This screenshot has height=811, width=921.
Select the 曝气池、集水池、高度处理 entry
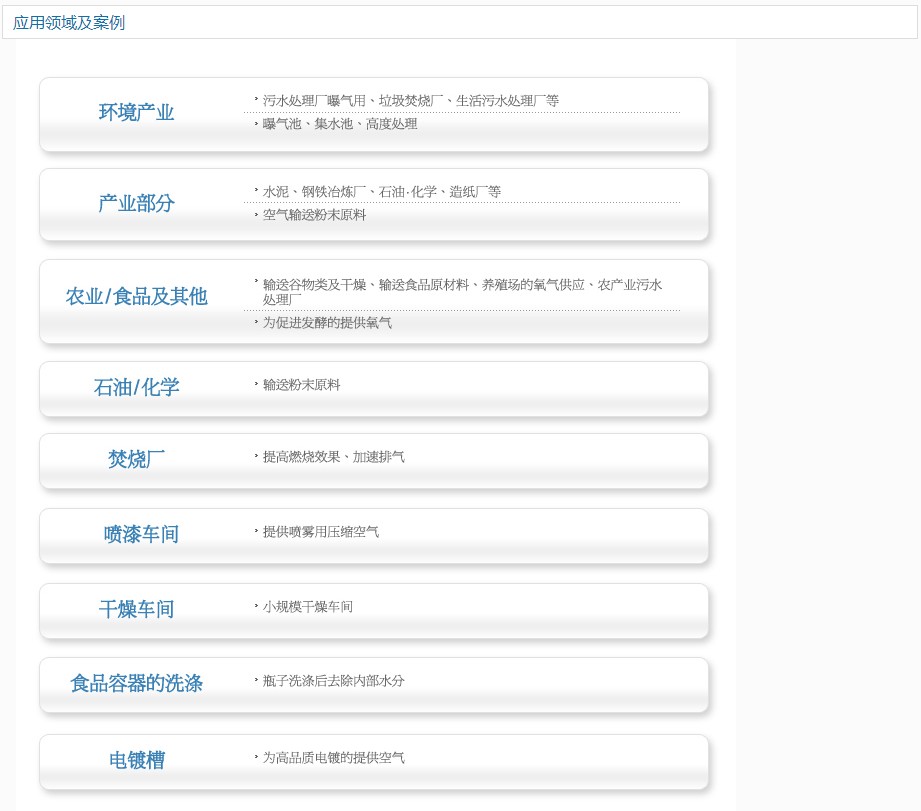point(340,124)
